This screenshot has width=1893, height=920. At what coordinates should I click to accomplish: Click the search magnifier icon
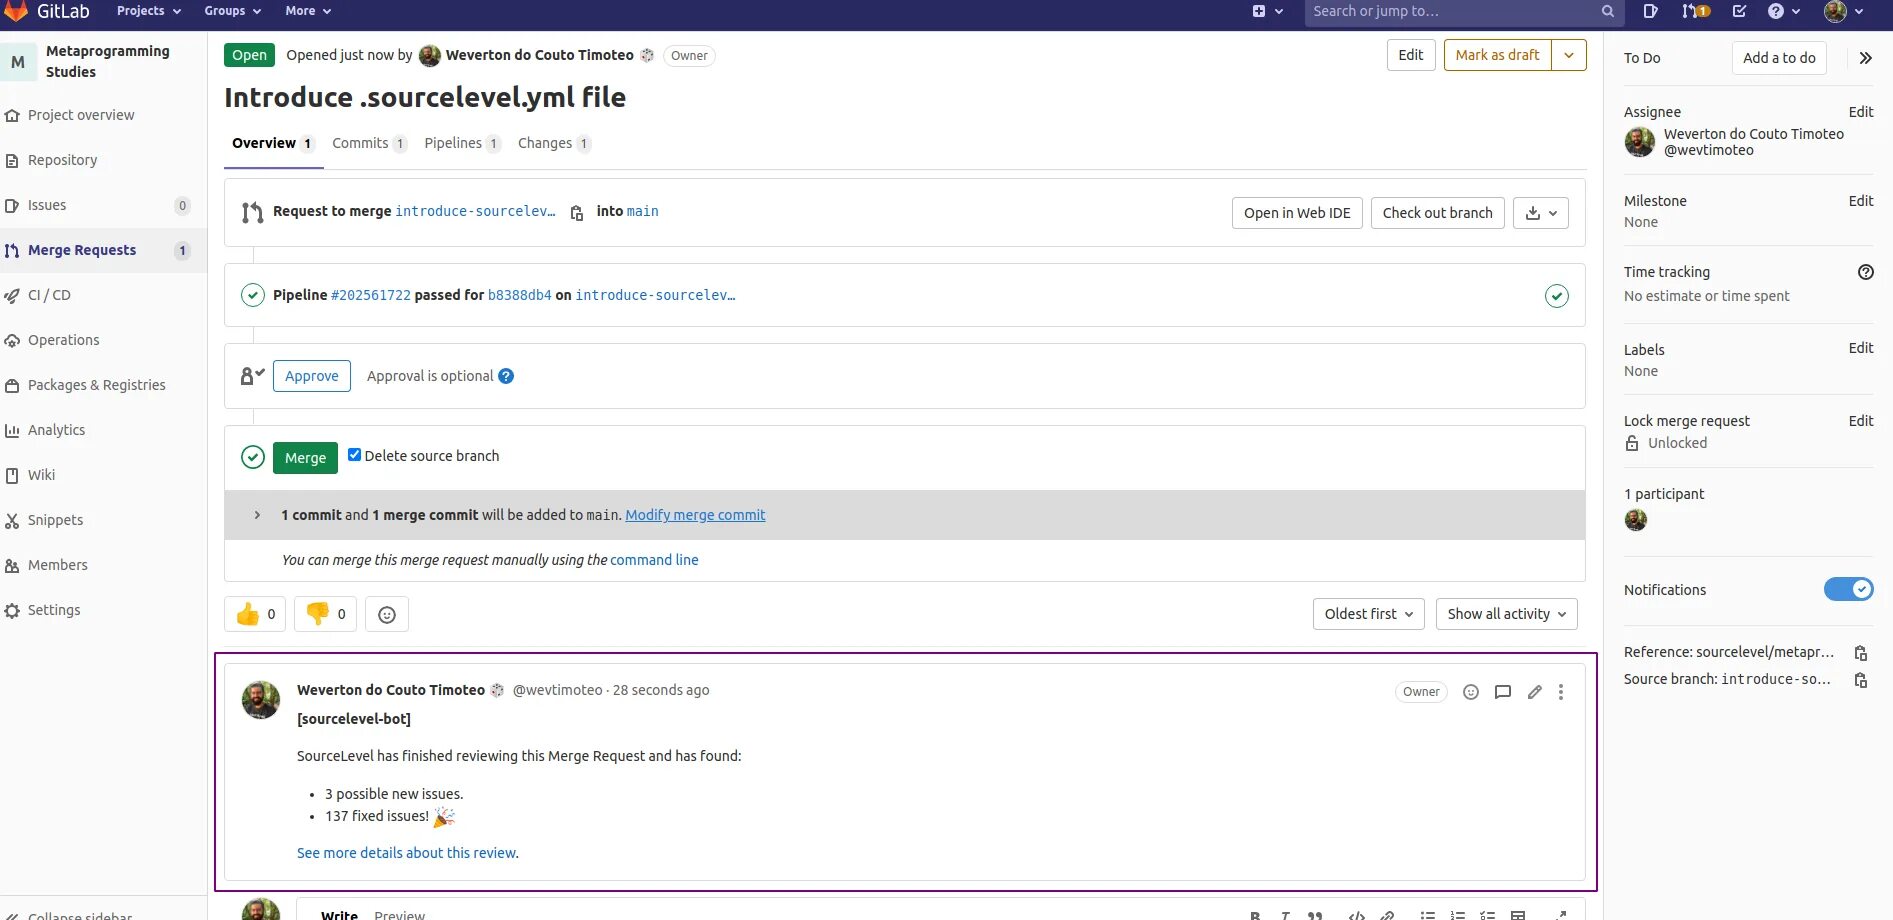pos(1608,11)
